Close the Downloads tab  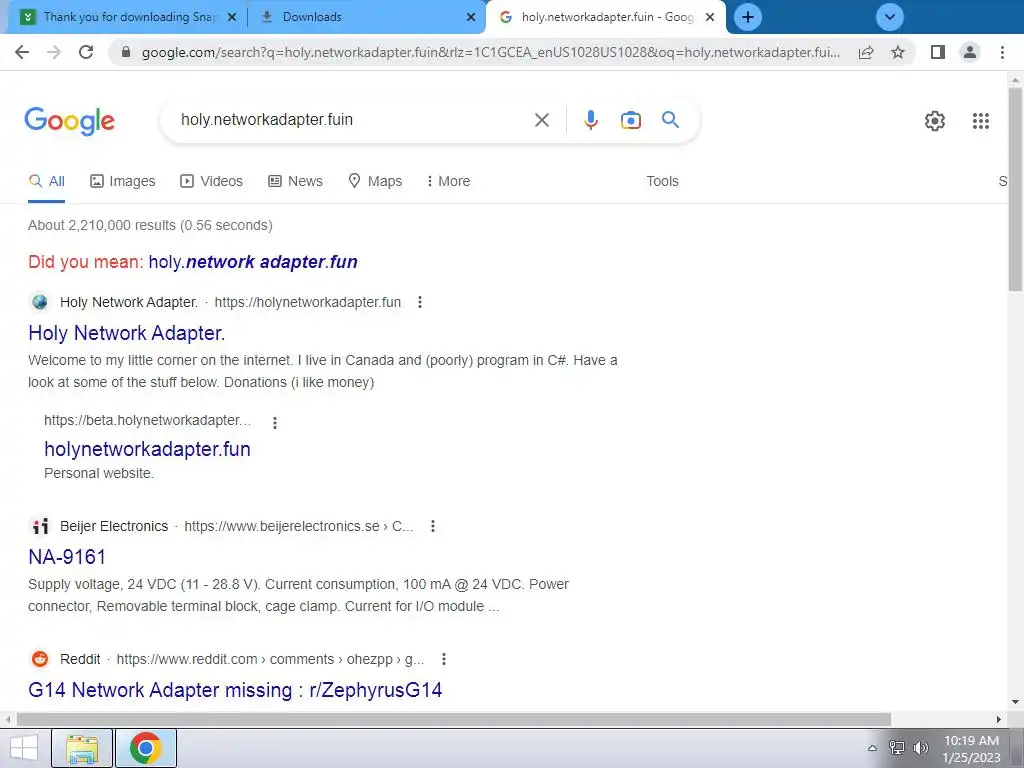[x=470, y=17]
